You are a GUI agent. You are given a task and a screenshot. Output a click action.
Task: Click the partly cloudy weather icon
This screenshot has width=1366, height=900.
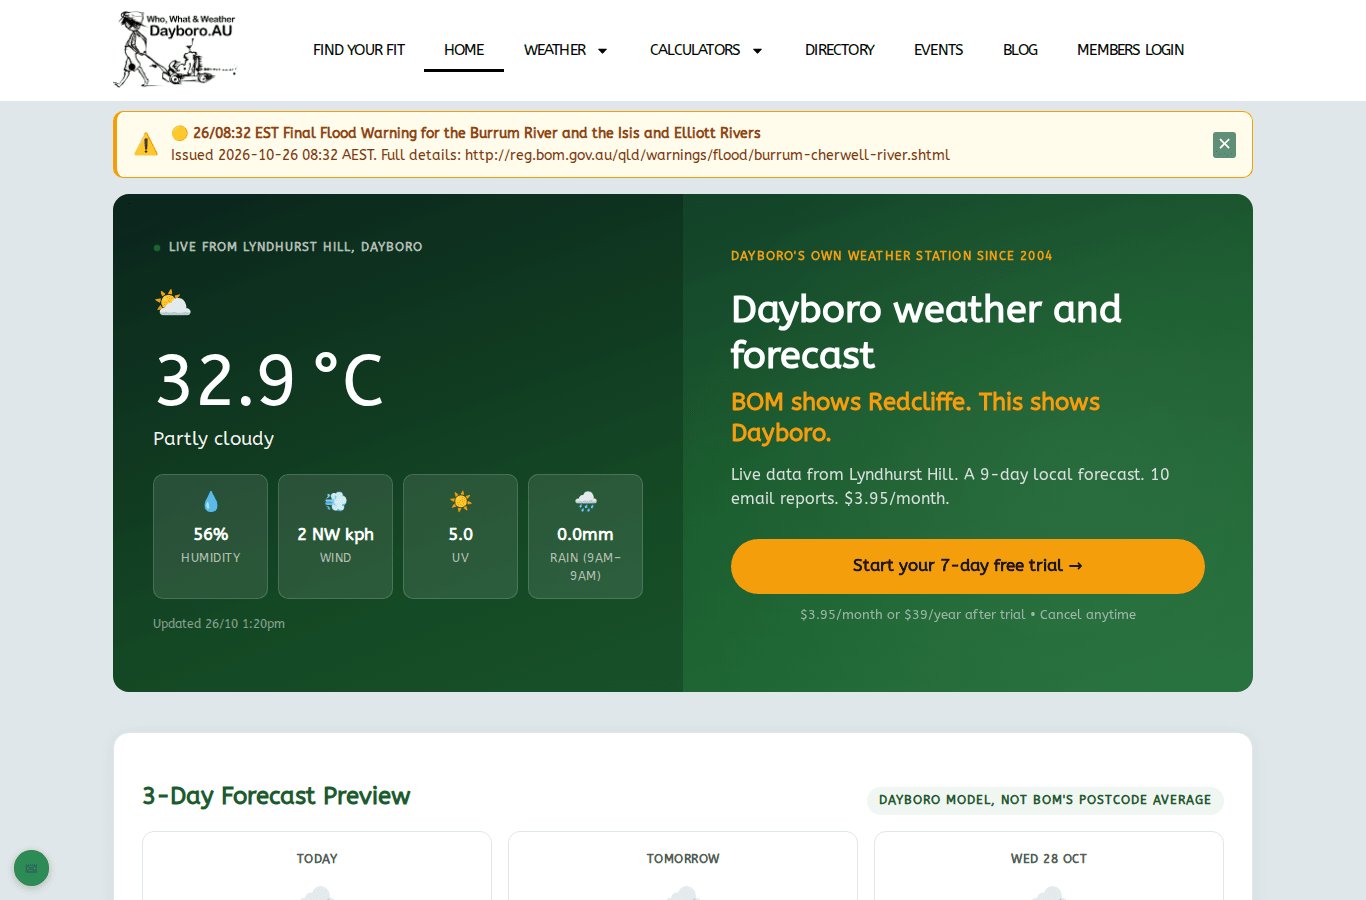click(173, 303)
